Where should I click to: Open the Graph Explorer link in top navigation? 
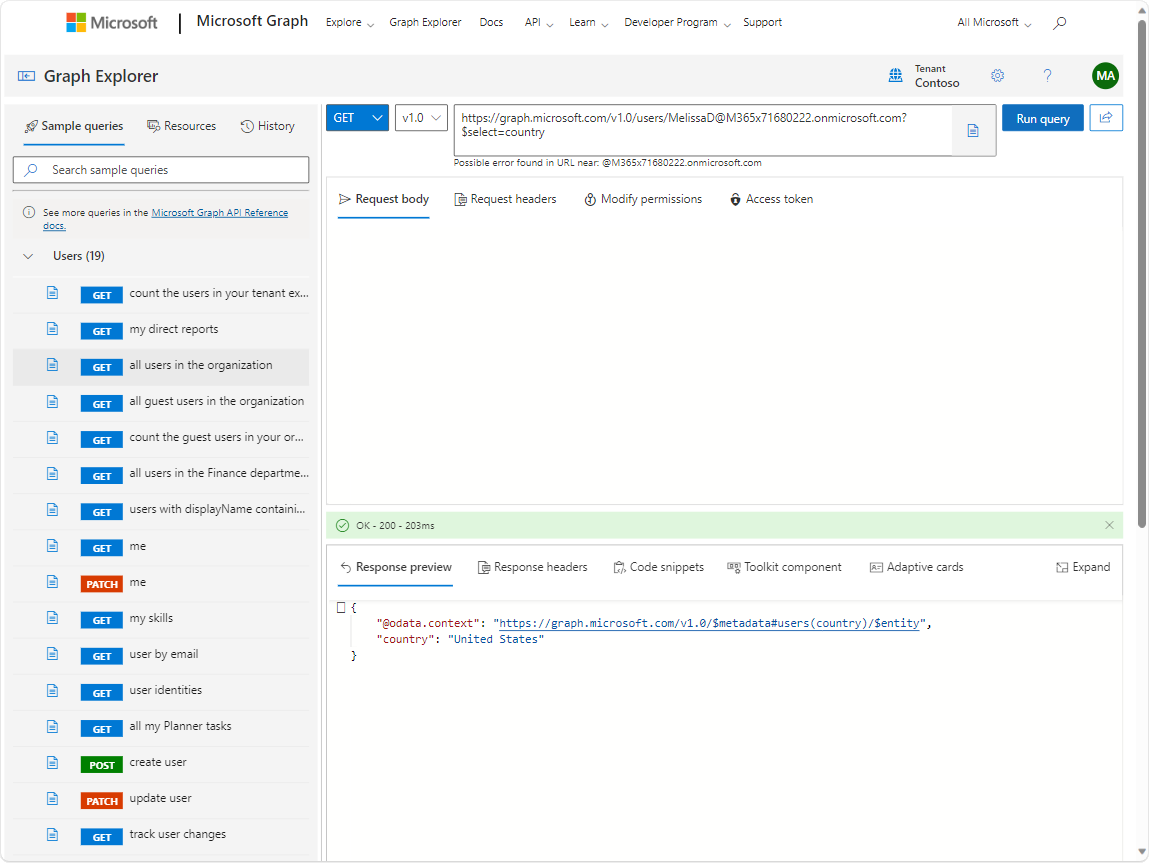[425, 23]
